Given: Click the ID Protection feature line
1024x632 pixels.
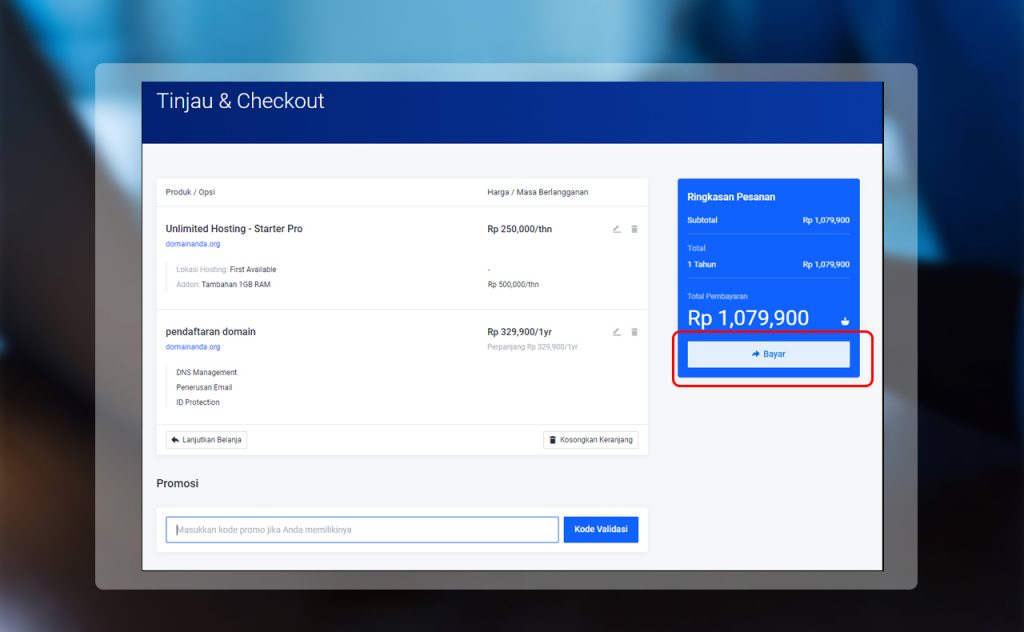Looking at the screenshot, I should click(x=198, y=403).
